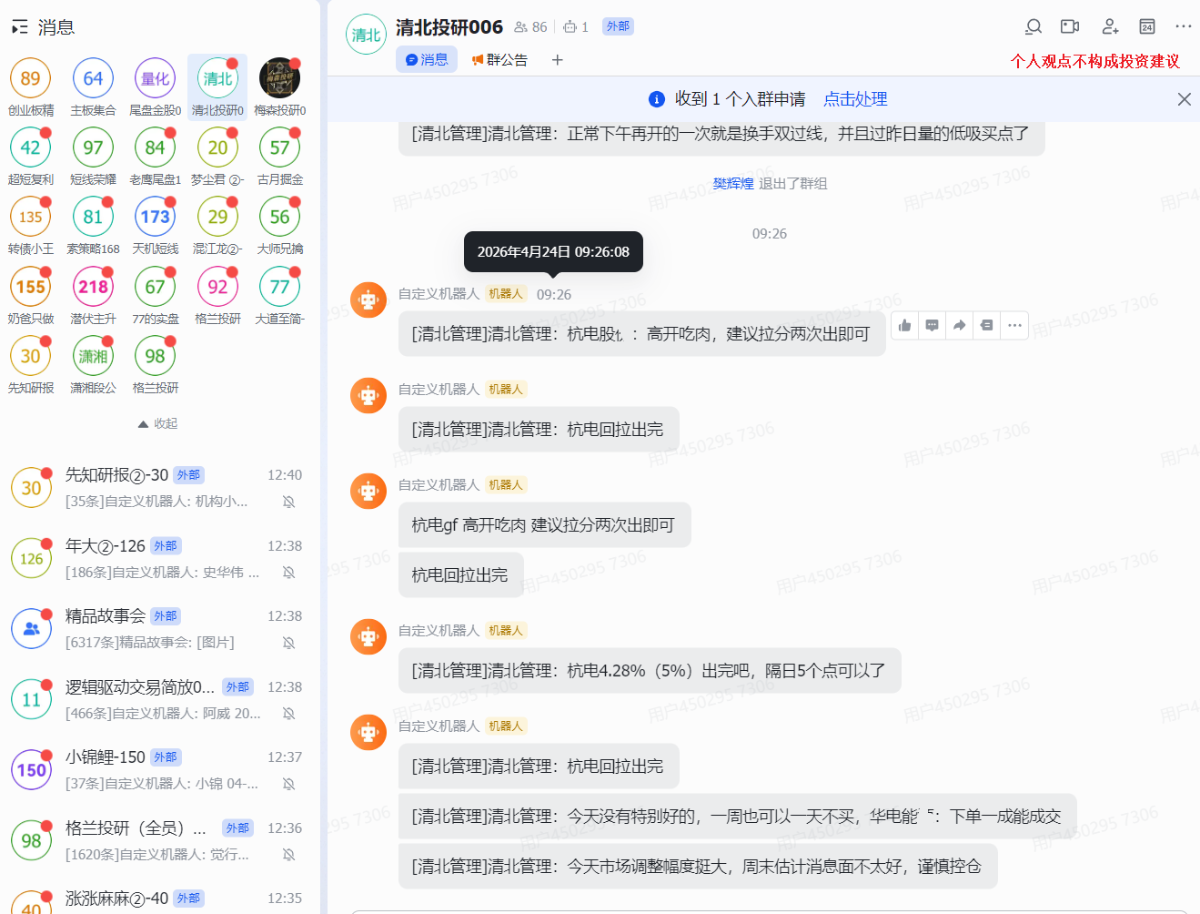This screenshot has width=1200, height=914.
Task: Click the tag icon on message toolbar
Action: point(986,325)
